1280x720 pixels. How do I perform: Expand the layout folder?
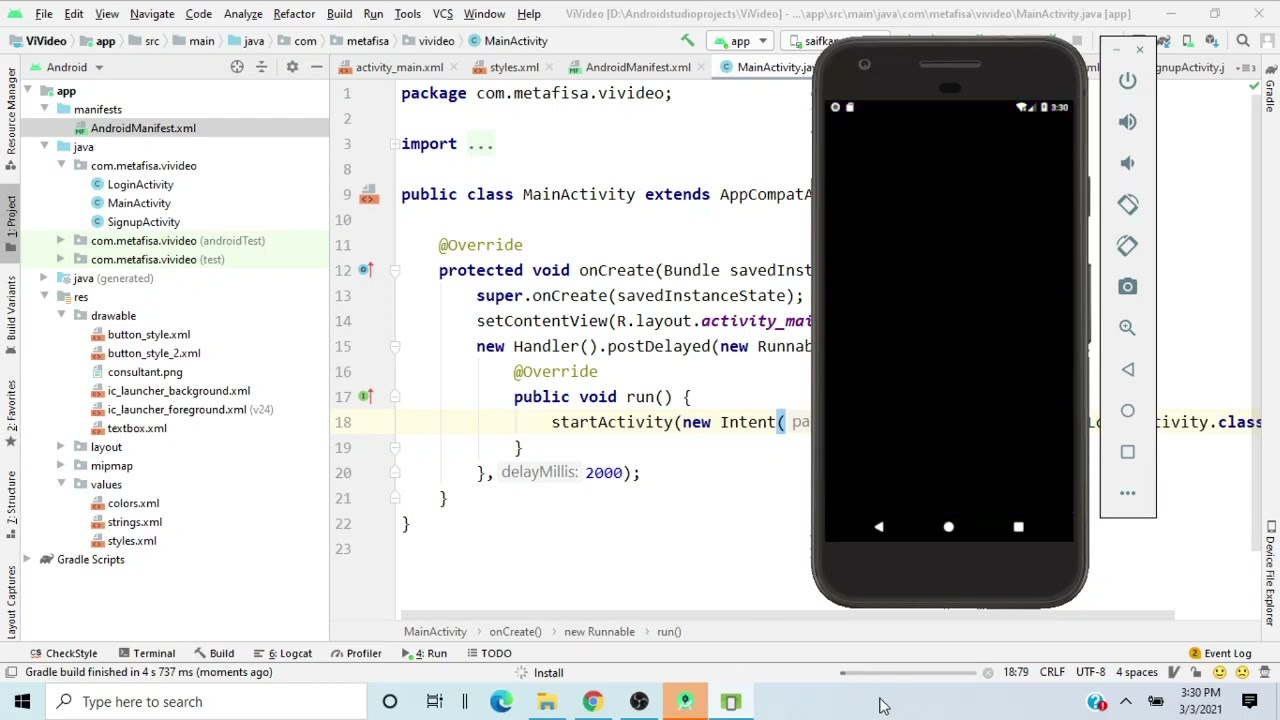coord(60,447)
